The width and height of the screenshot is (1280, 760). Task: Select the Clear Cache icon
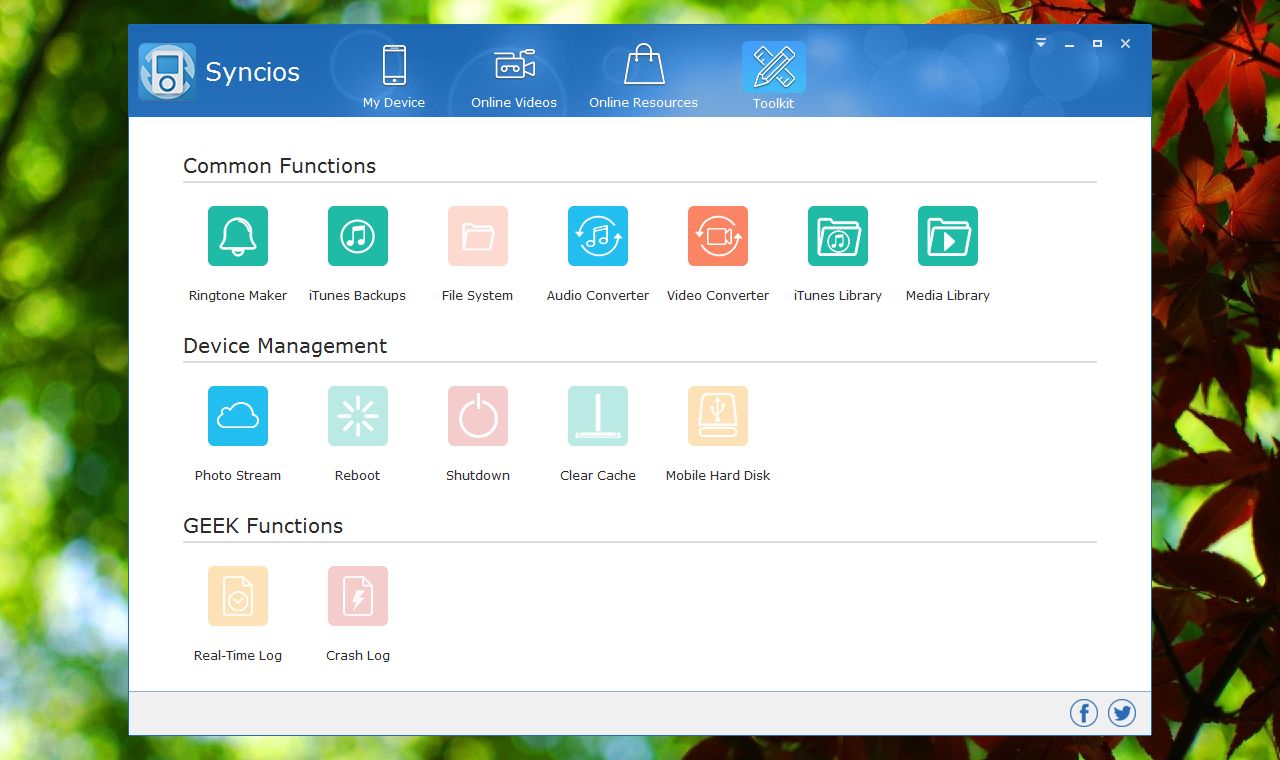point(598,416)
